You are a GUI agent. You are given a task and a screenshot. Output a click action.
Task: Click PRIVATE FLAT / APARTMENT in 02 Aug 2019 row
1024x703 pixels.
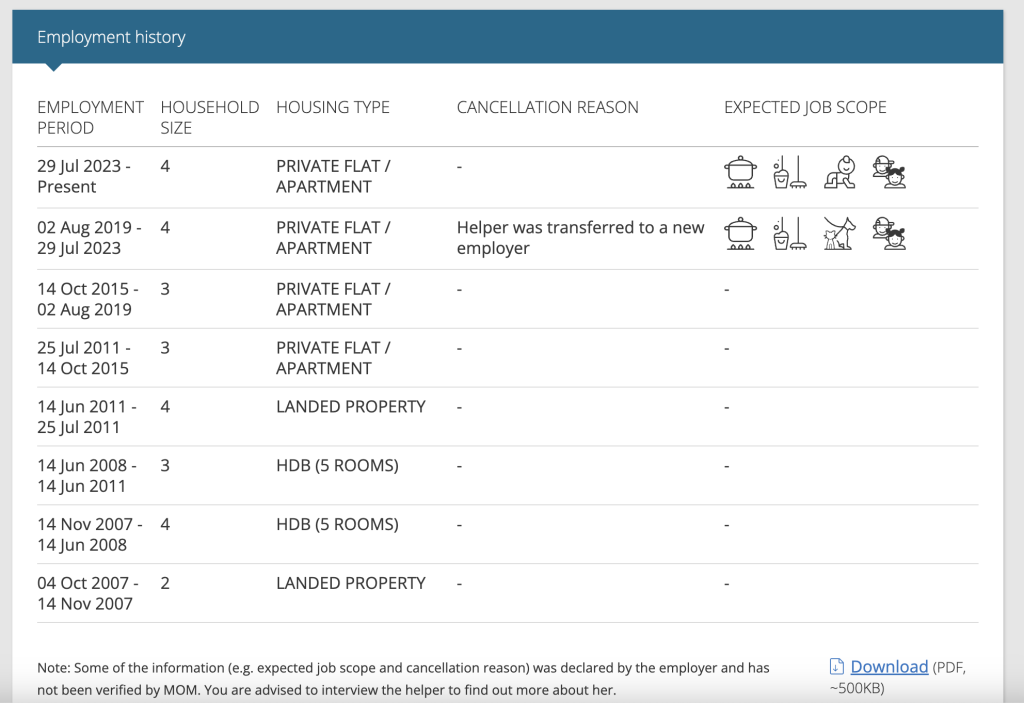coord(333,238)
